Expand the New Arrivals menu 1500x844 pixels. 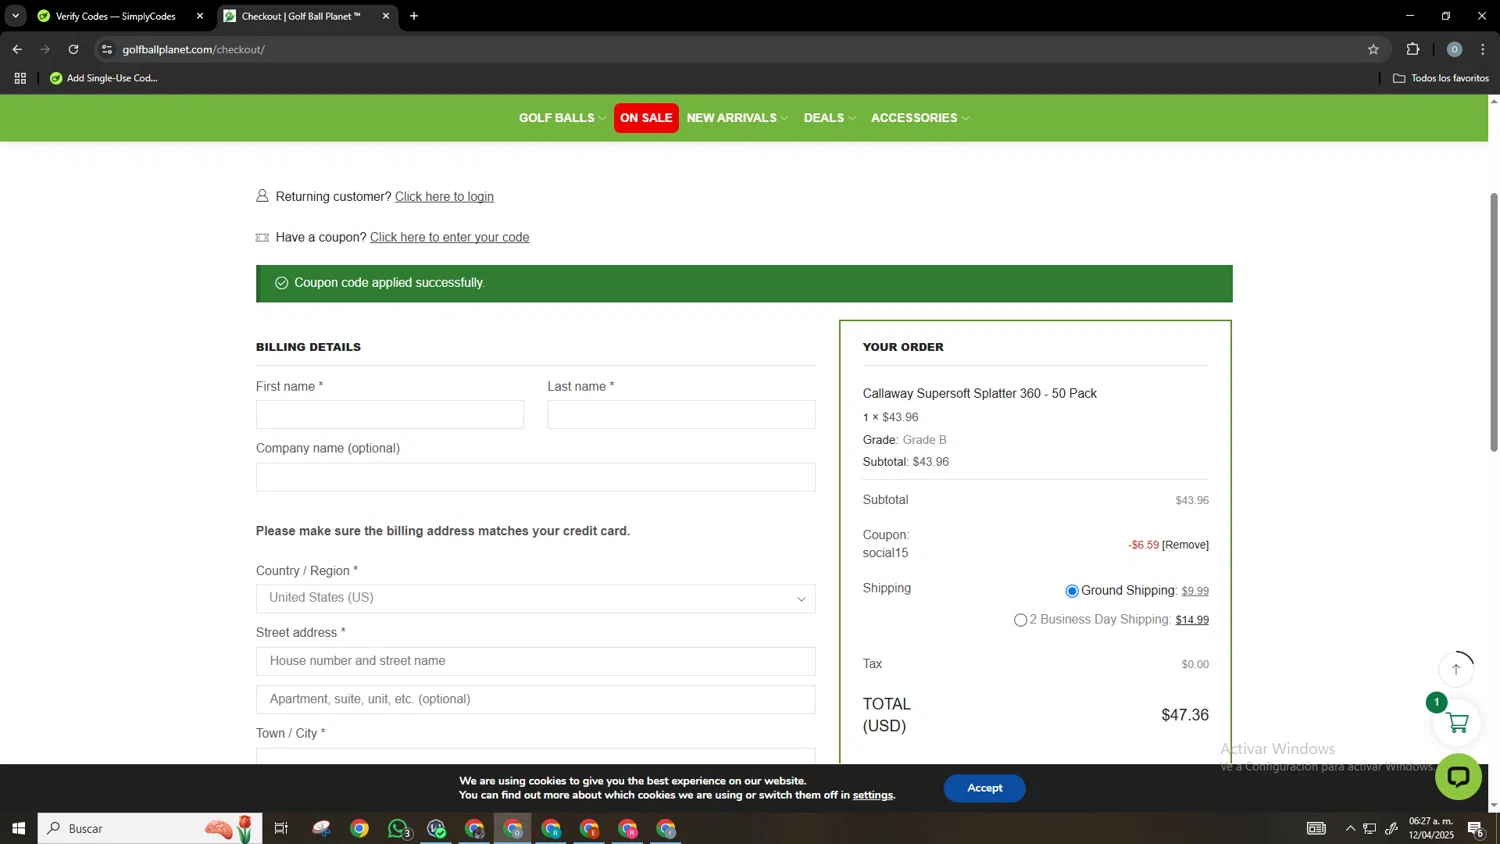(737, 118)
